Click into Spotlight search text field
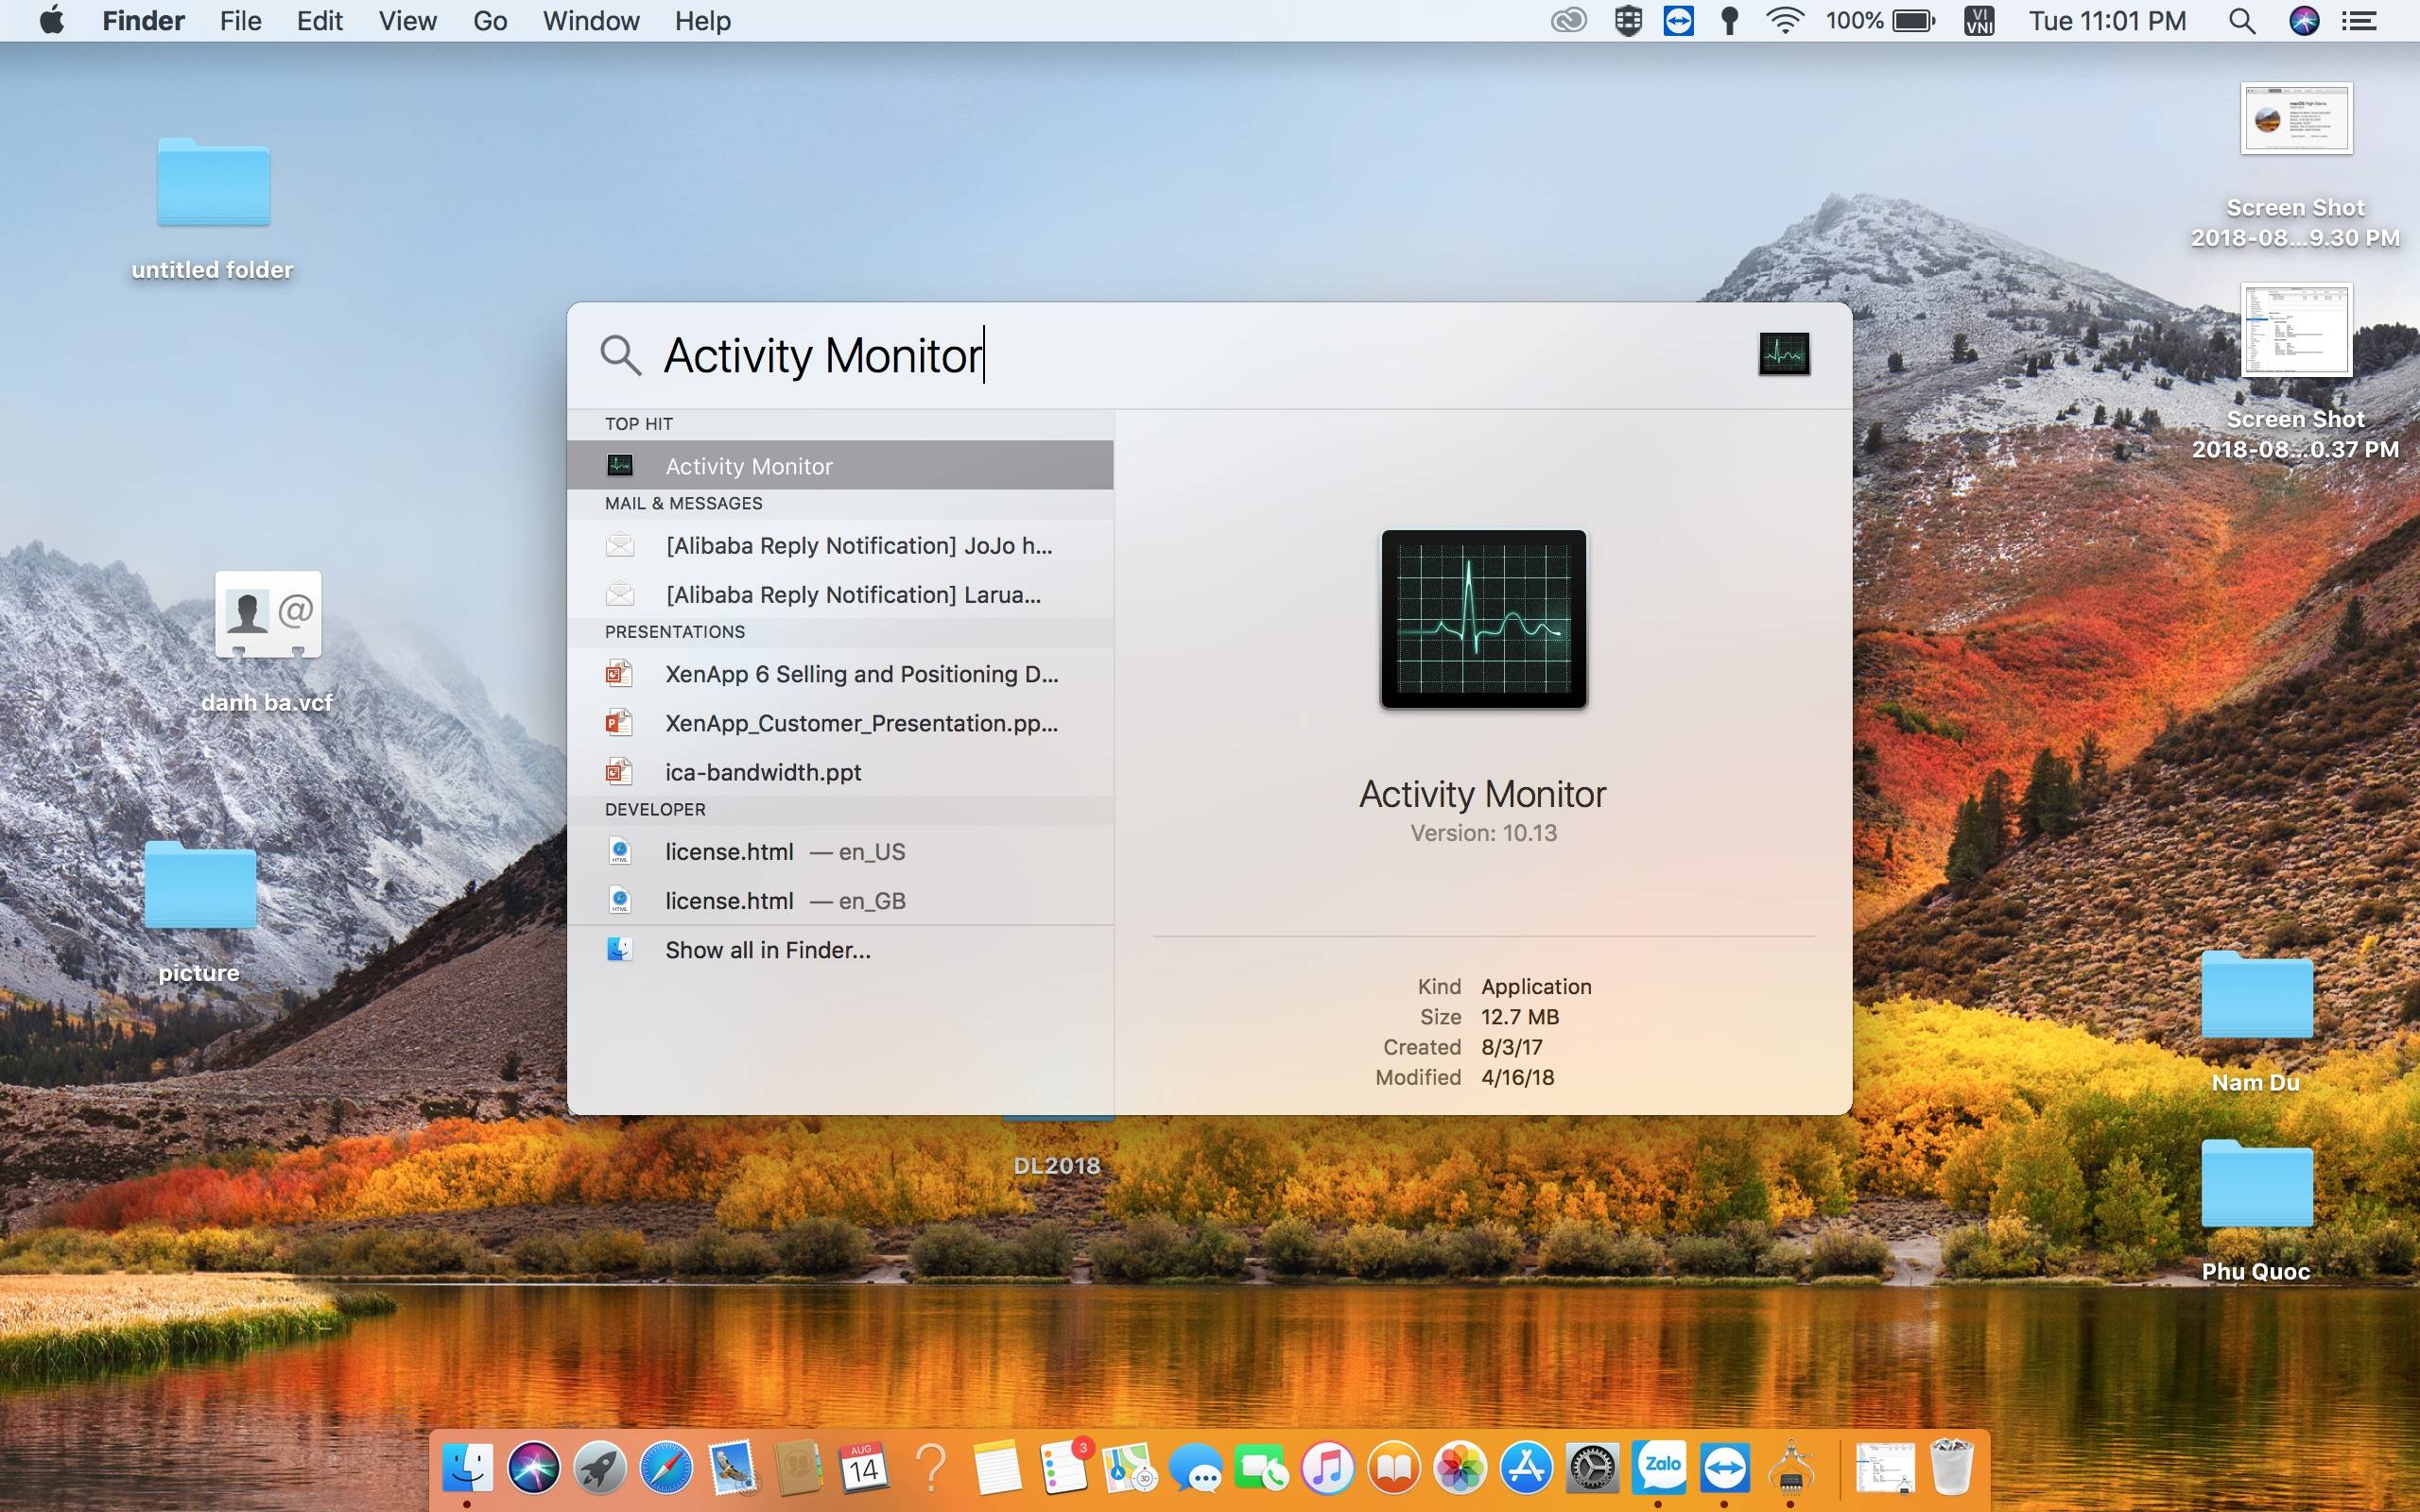The width and height of the screenshot is (2420, 1512). [1200, 355]
